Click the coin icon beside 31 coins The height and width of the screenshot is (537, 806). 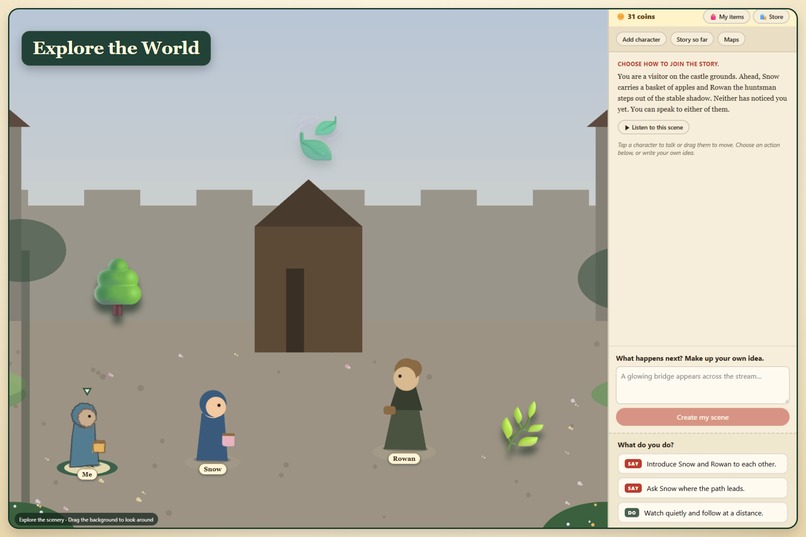(x=620, y=16)
